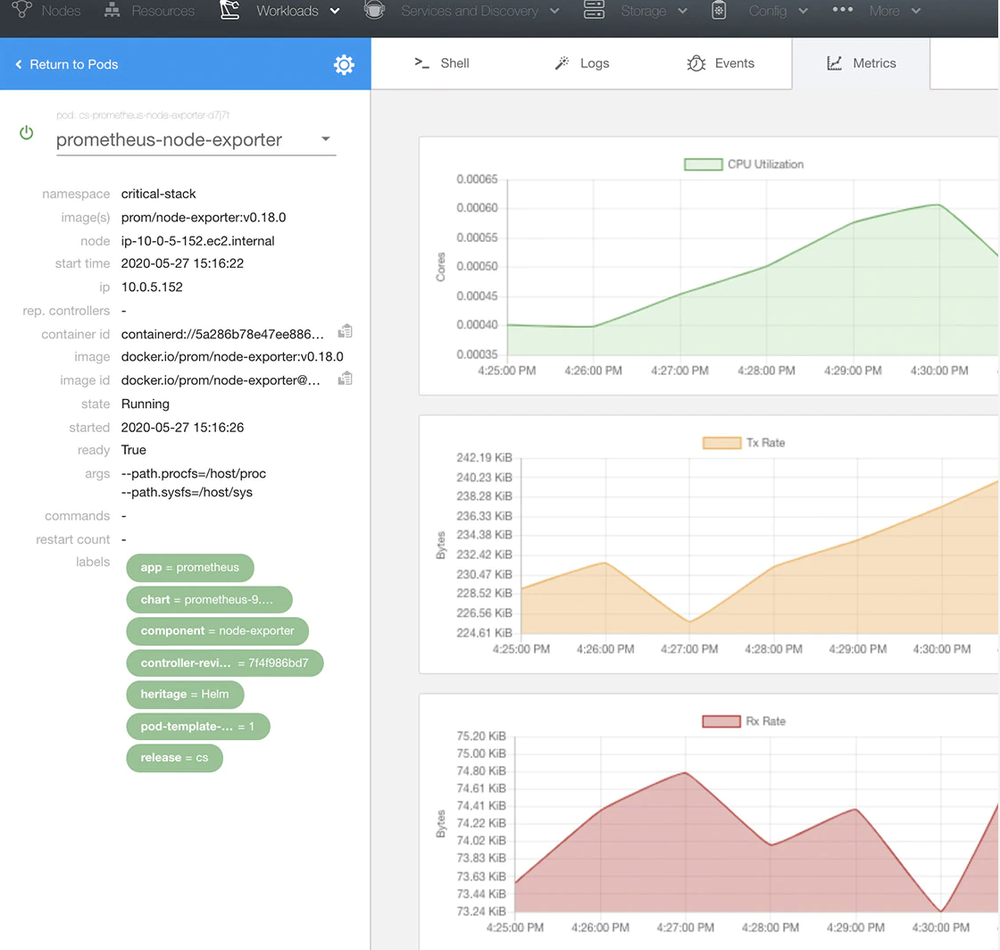Click the Resources icon in top nav
Image resolution: width=1000 pixels, height=950 pixels.
[112, 10]
